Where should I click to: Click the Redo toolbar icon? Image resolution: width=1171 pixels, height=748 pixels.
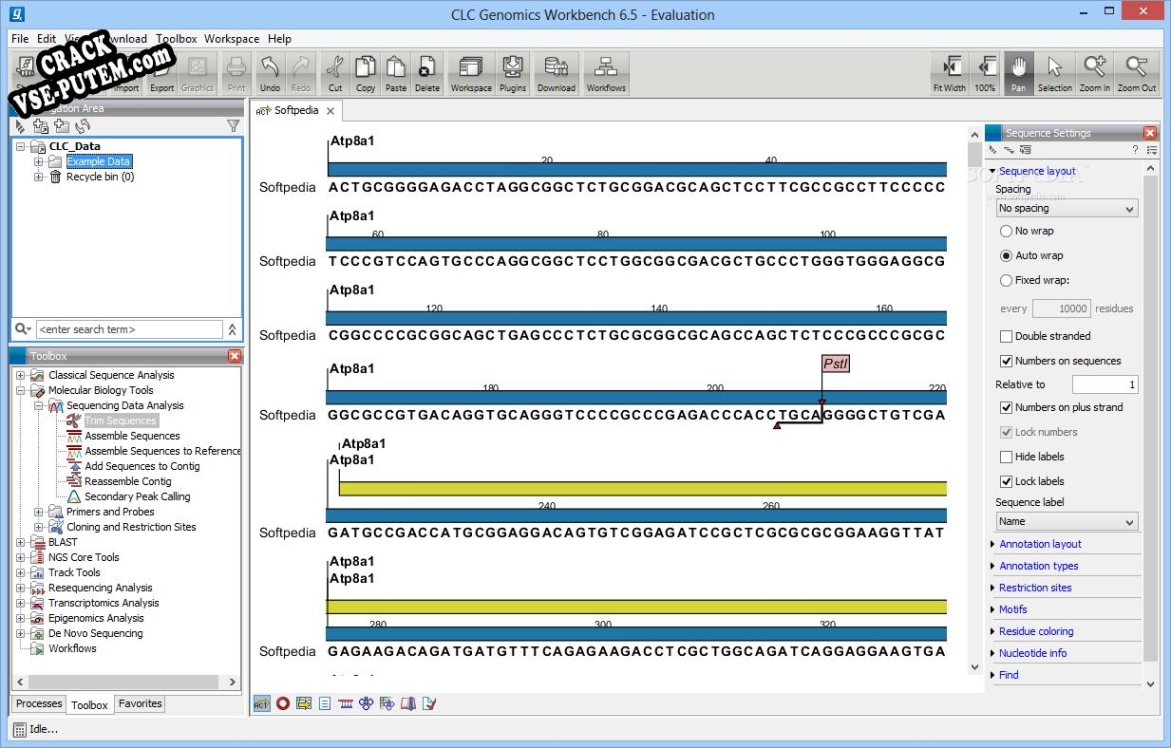click(301, 73)
